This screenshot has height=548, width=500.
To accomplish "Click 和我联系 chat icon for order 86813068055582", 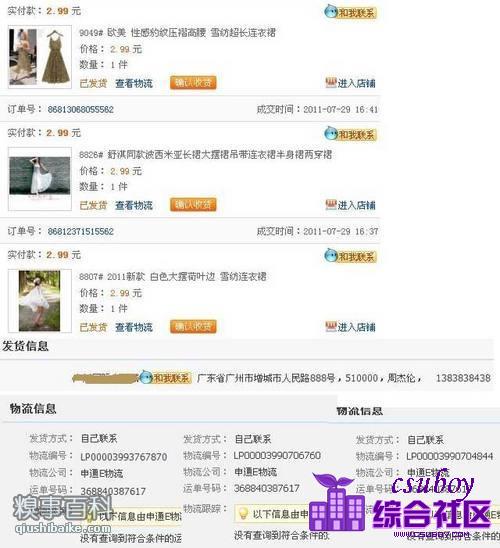I will tap(350, 134).
